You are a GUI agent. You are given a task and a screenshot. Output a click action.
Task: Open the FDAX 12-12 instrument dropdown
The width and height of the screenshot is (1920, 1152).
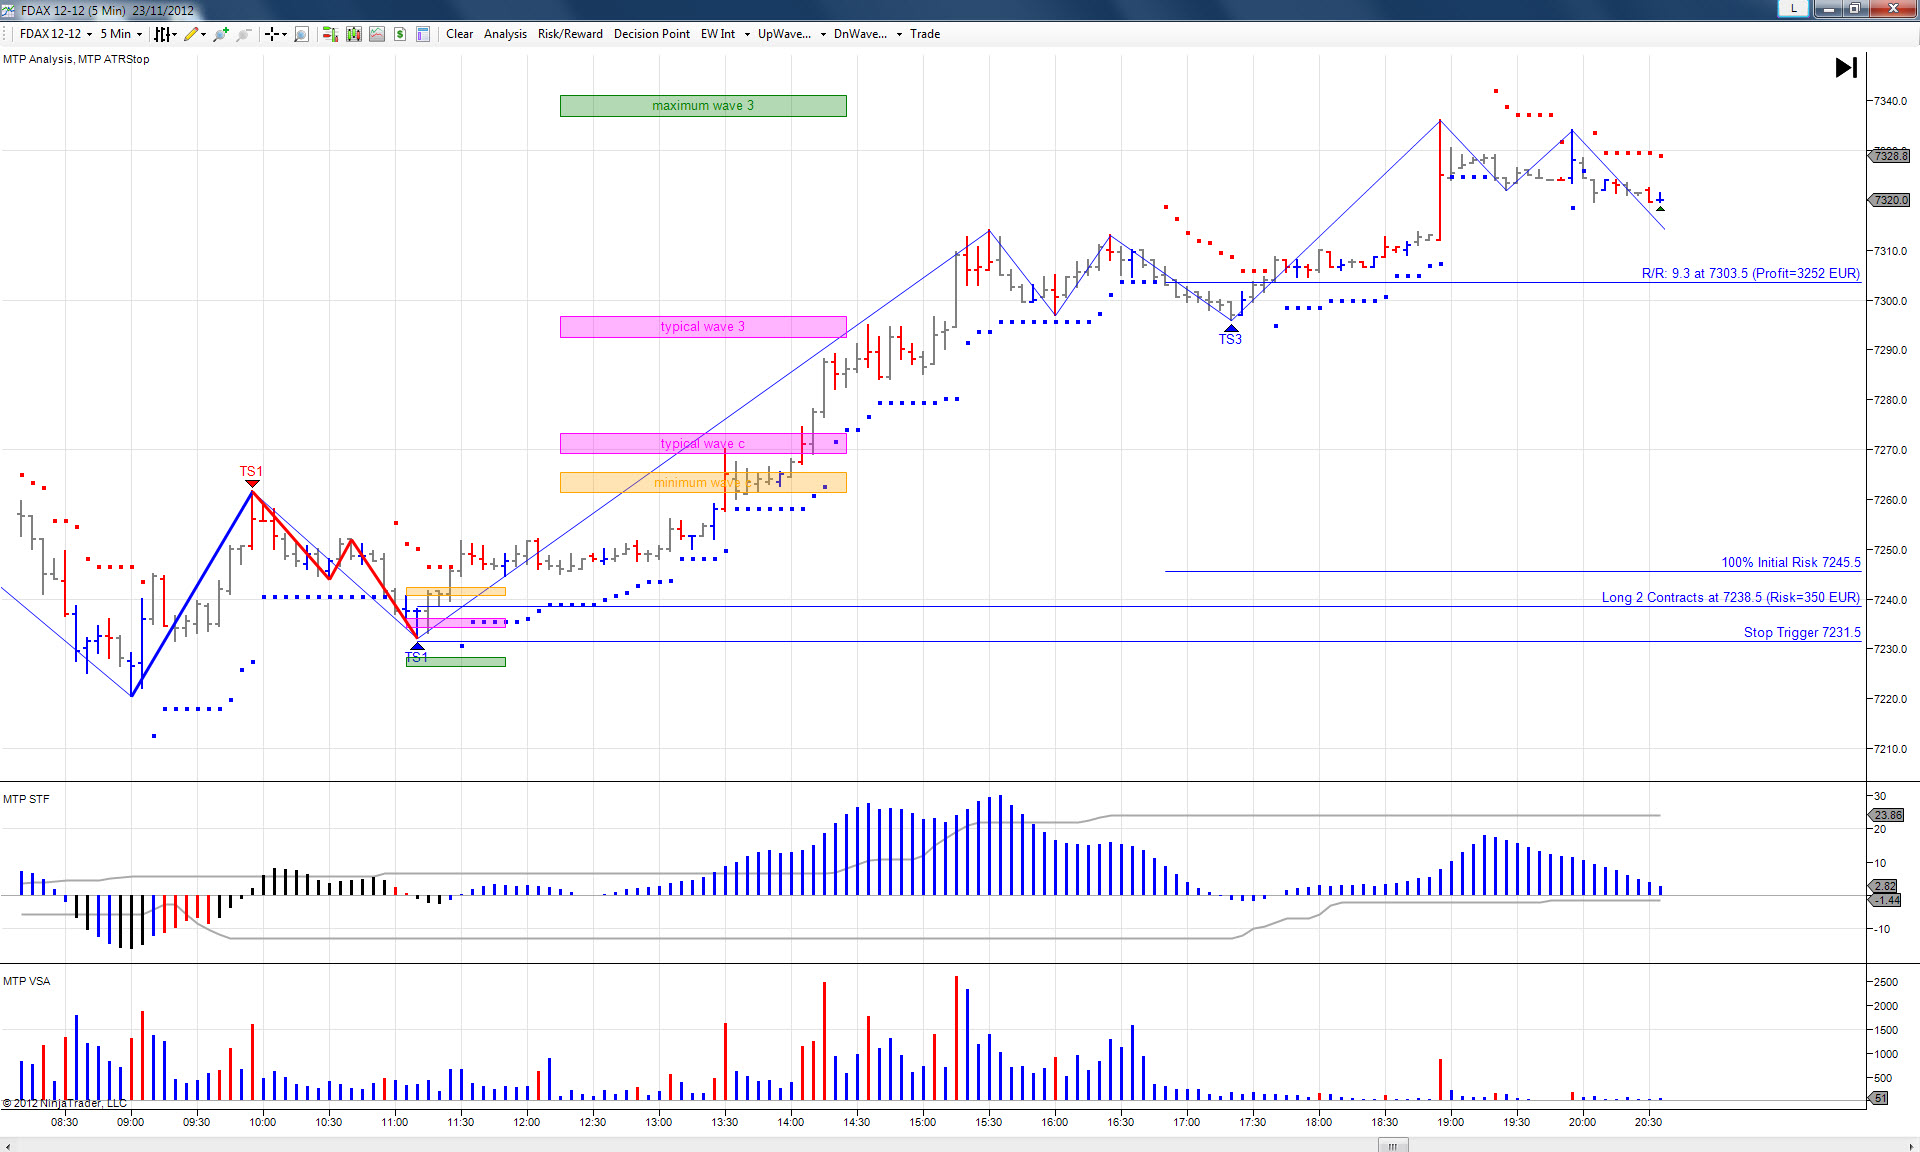tap(56, 34)
